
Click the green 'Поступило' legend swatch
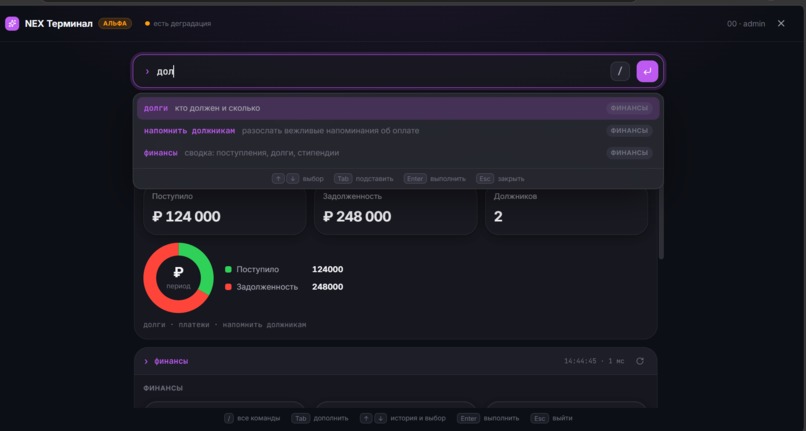(228, 270)
